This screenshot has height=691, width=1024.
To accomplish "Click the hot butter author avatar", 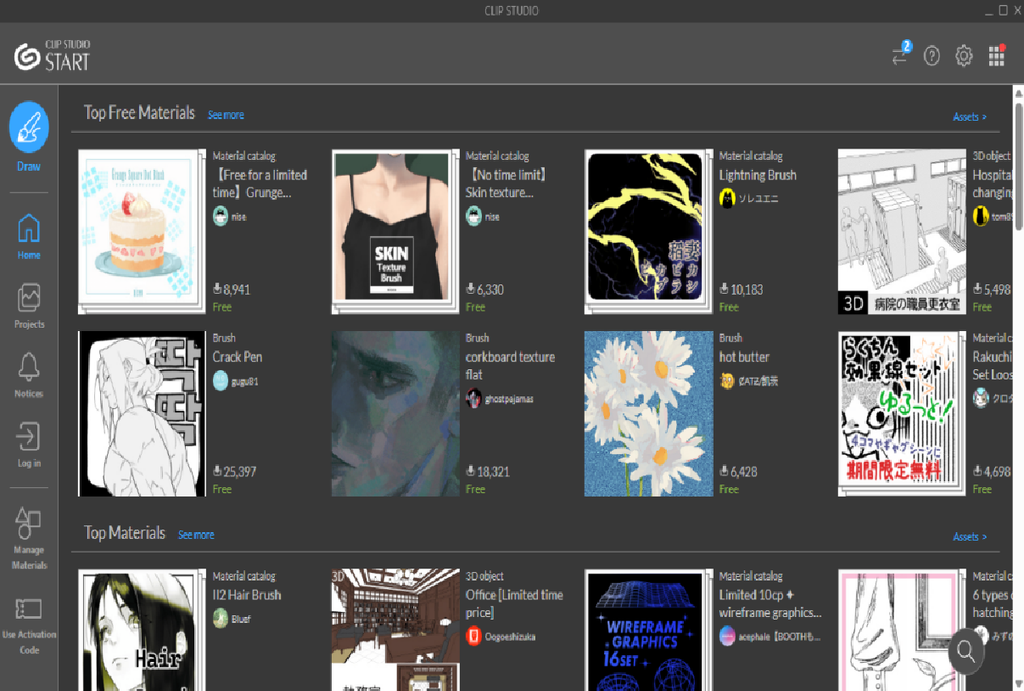I will click(727, 380).
